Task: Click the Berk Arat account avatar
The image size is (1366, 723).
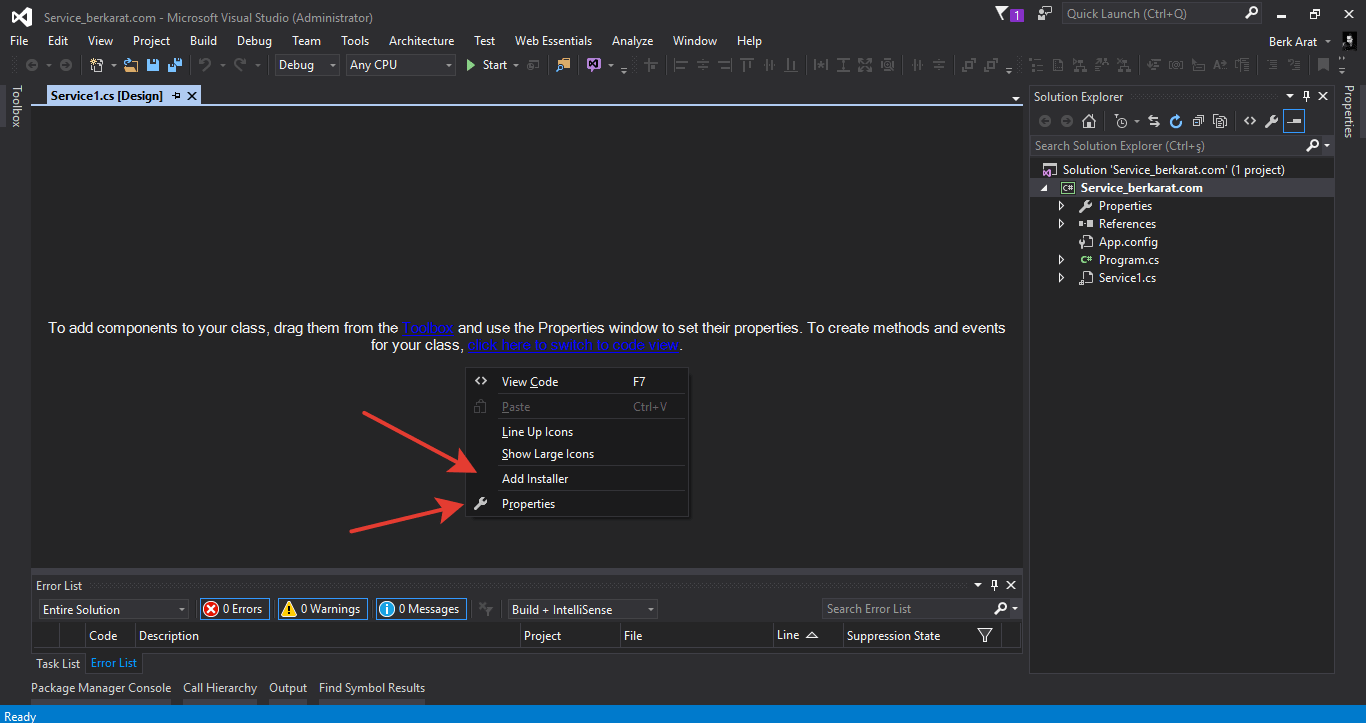Action: point(1349,41)
